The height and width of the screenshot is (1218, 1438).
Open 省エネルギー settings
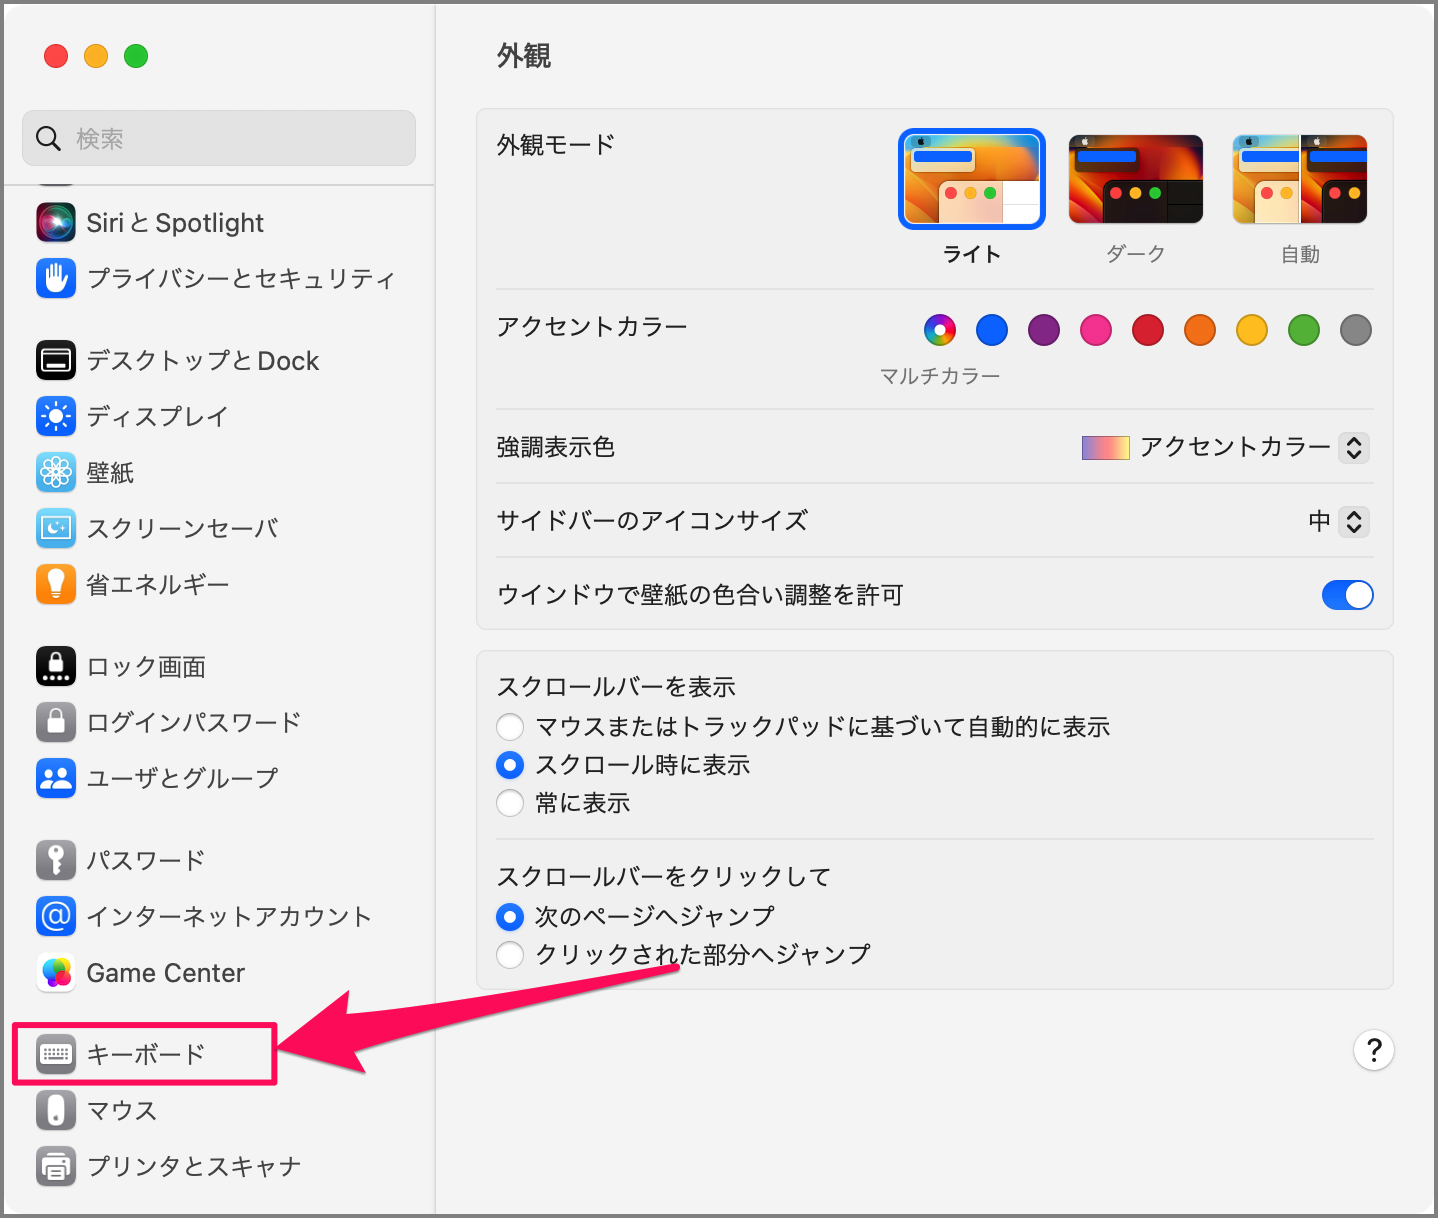coord(157,584)
